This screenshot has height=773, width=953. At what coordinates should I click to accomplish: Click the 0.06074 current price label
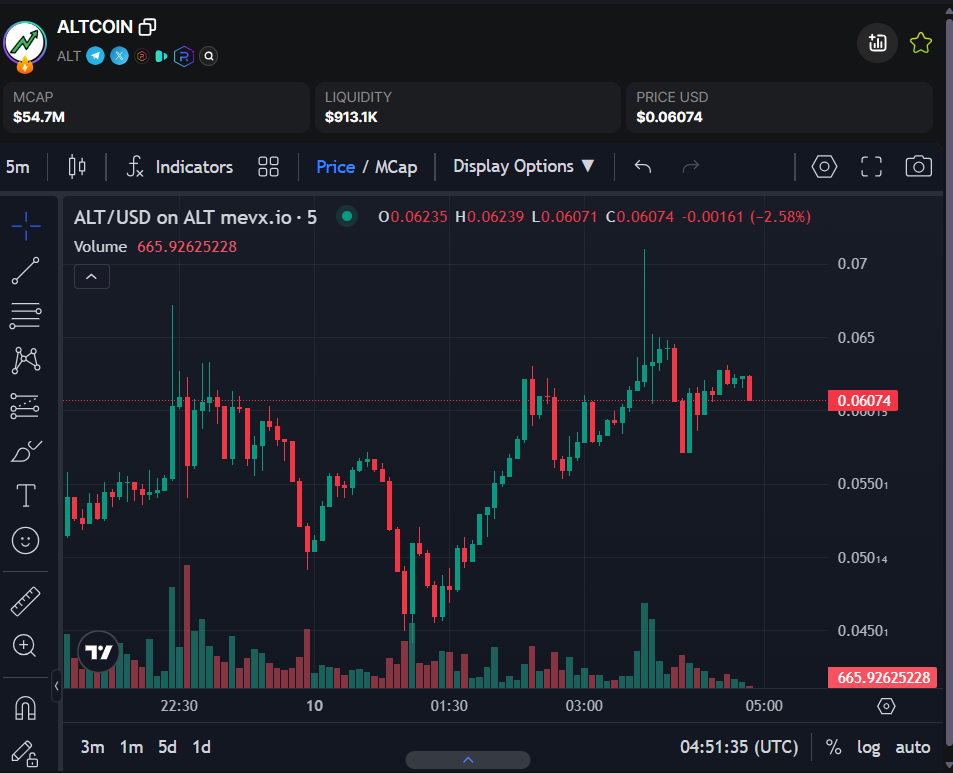pyautogui.click(x=863, y=400)
